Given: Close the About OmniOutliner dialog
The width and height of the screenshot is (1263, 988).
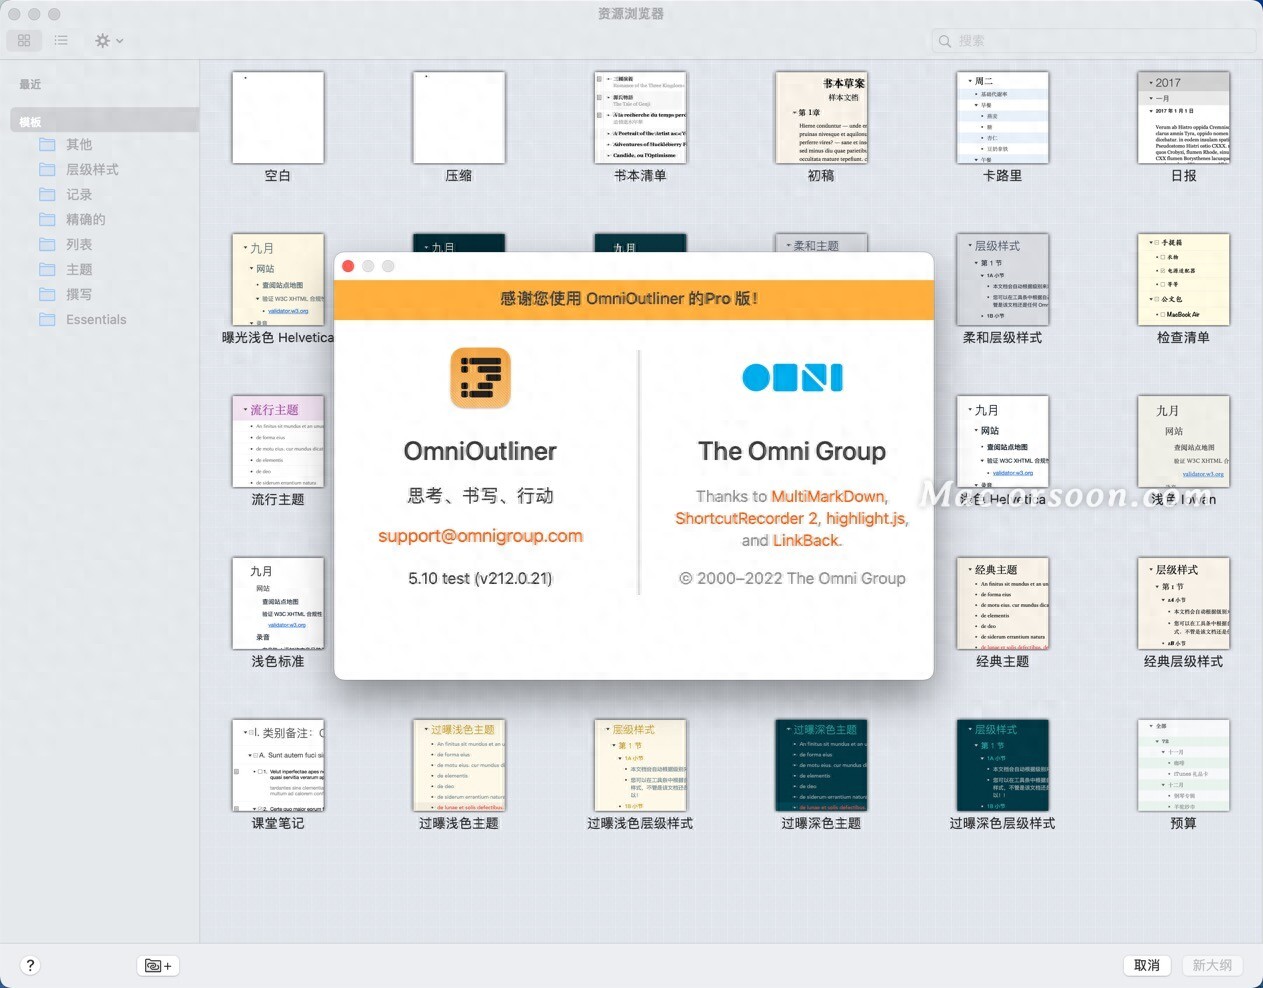Looking at the screenshot, I should 348,266.
